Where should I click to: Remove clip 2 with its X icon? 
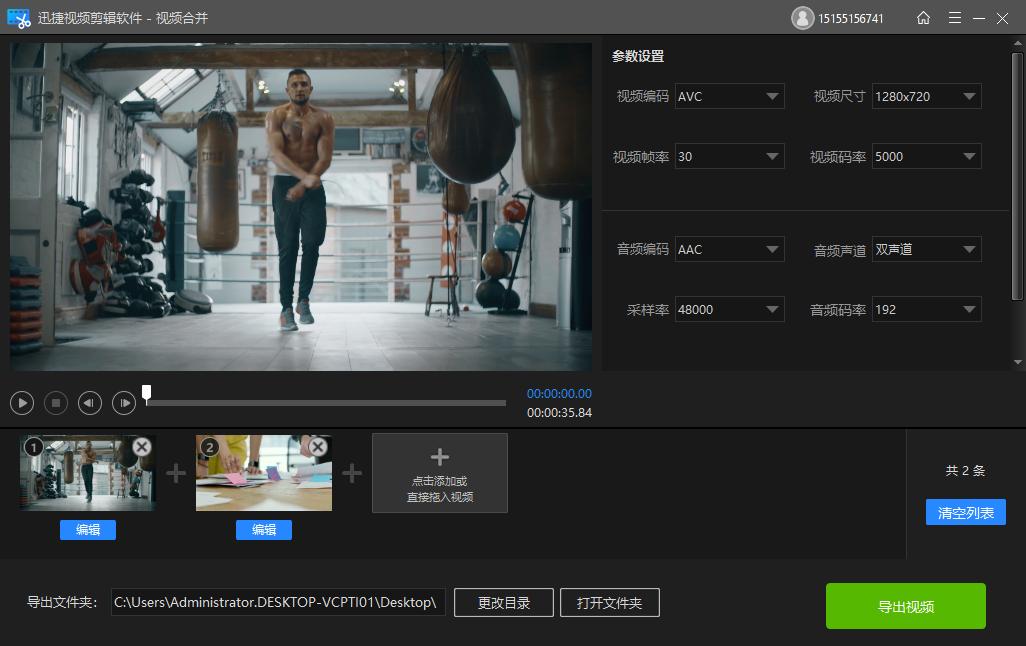(318, 447)
